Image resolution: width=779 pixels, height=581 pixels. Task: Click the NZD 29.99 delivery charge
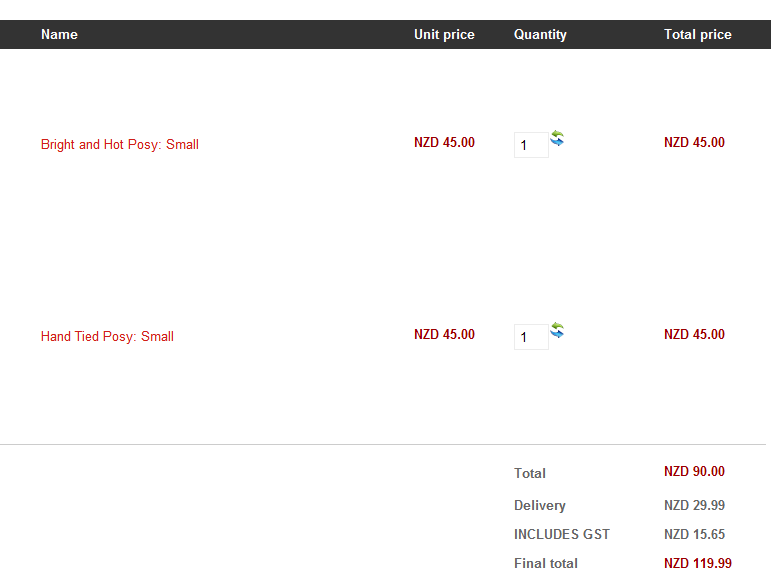pos(694,505)
